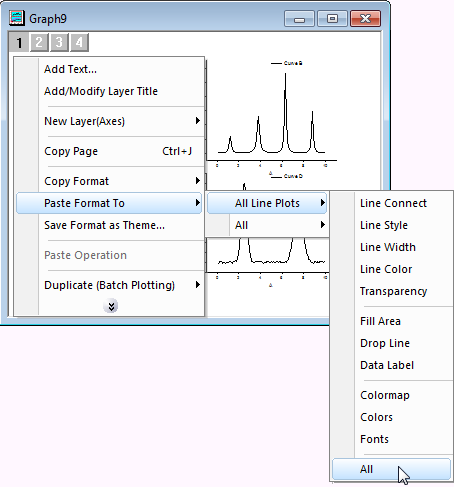Minimize the Graph9 window
454x487 pixels.
click(299, 19)
